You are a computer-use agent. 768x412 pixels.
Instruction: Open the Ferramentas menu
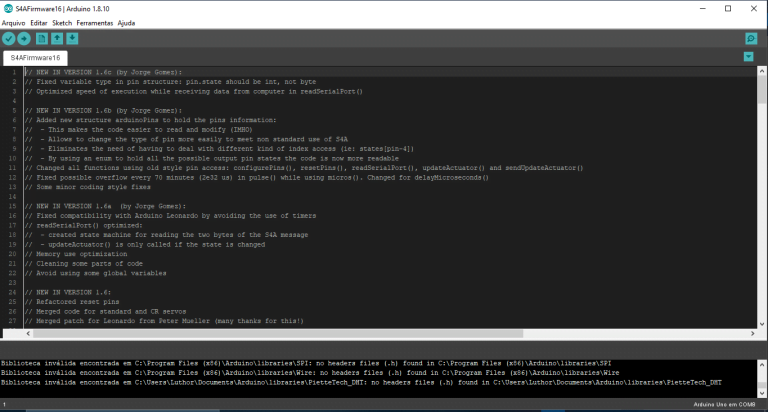[x=95, y=22]
